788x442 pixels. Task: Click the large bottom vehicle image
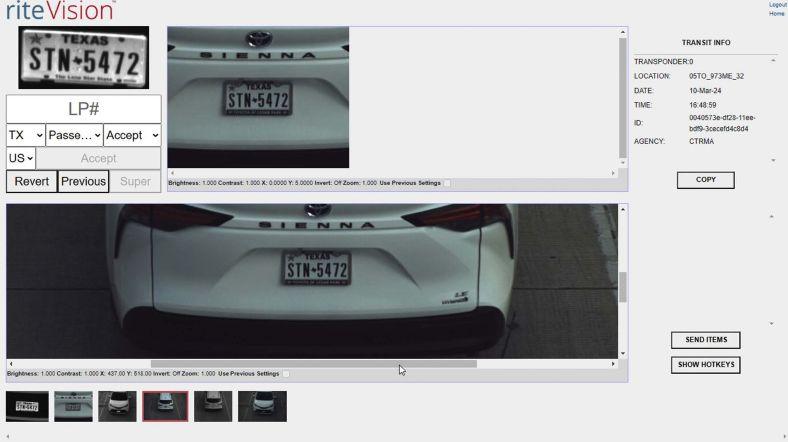(312, 281)
